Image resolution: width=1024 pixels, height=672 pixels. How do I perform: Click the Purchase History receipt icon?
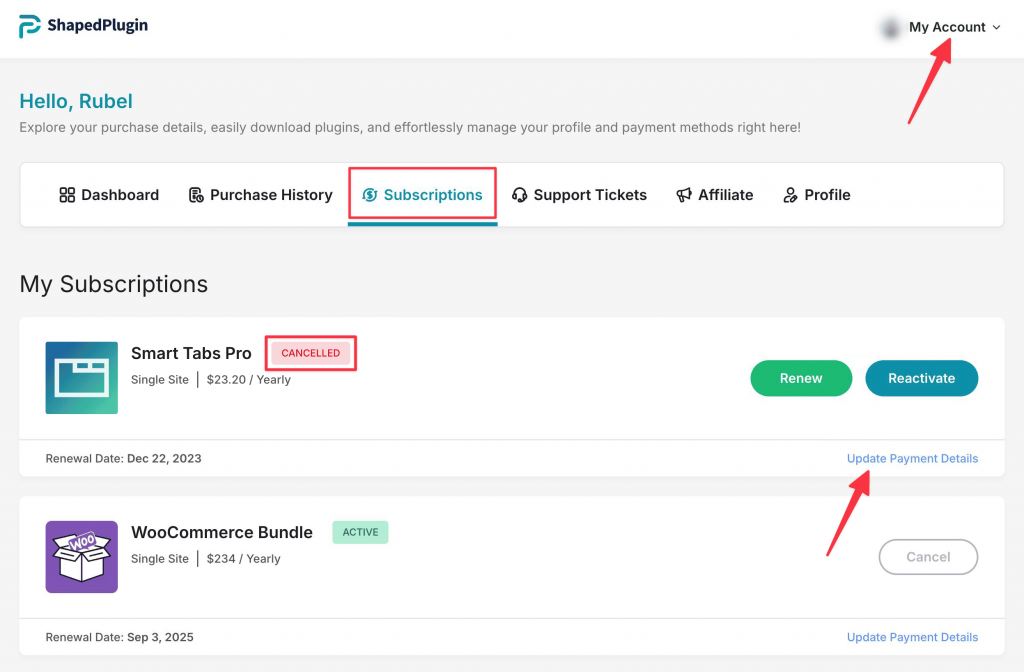[196, 195]
